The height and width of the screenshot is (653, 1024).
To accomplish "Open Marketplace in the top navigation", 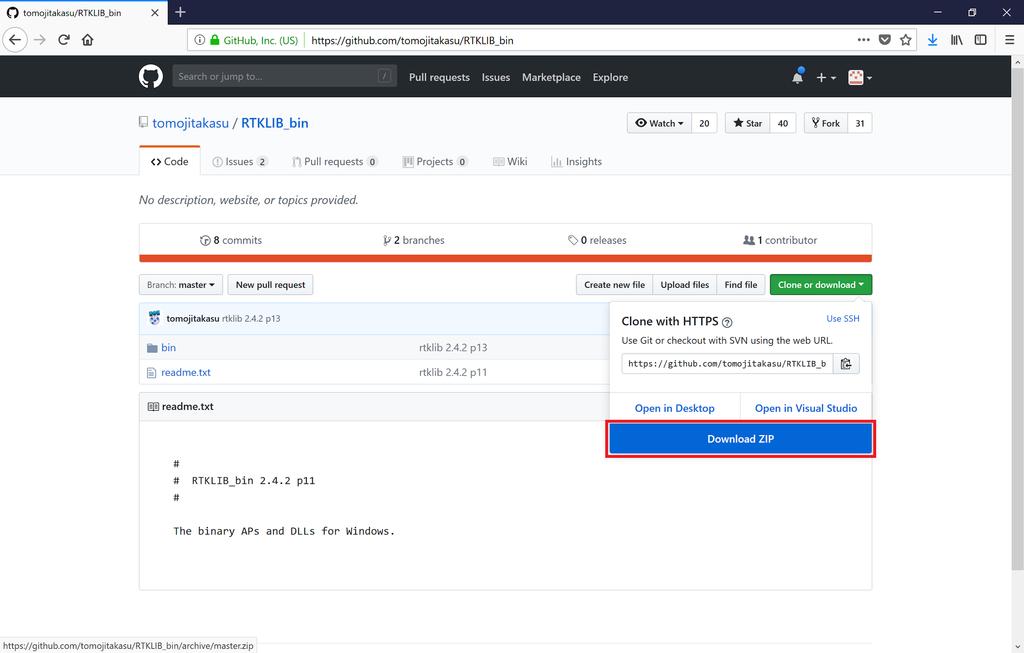I will [551, 77].
